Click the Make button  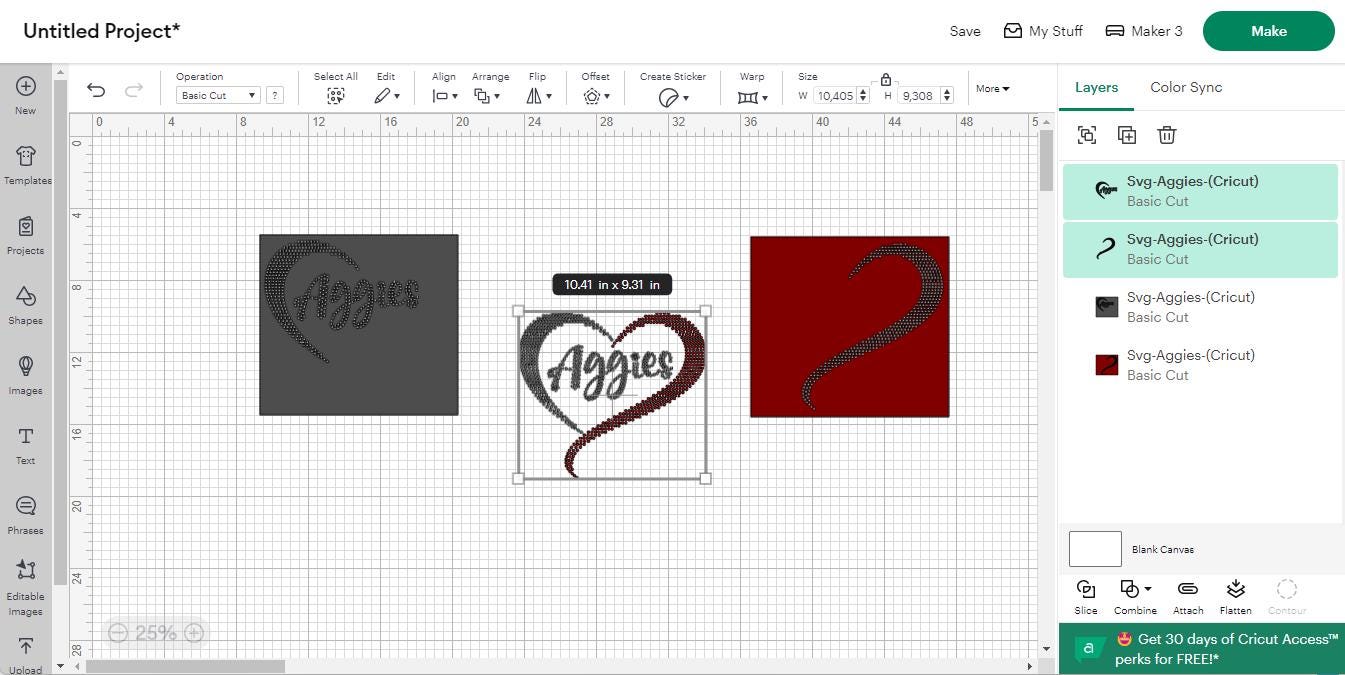coord(1268,31)
